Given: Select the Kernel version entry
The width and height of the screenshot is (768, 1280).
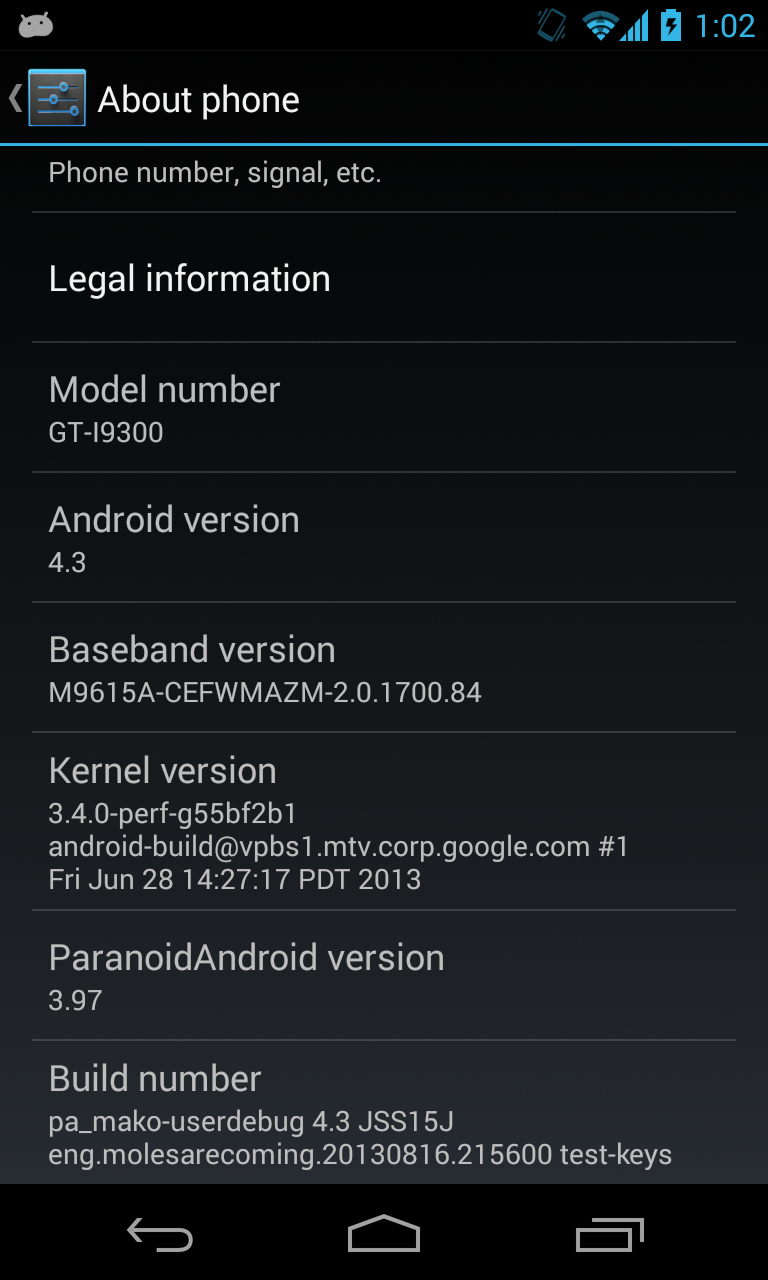Looking at the screenshot, I should pos(384,822).
